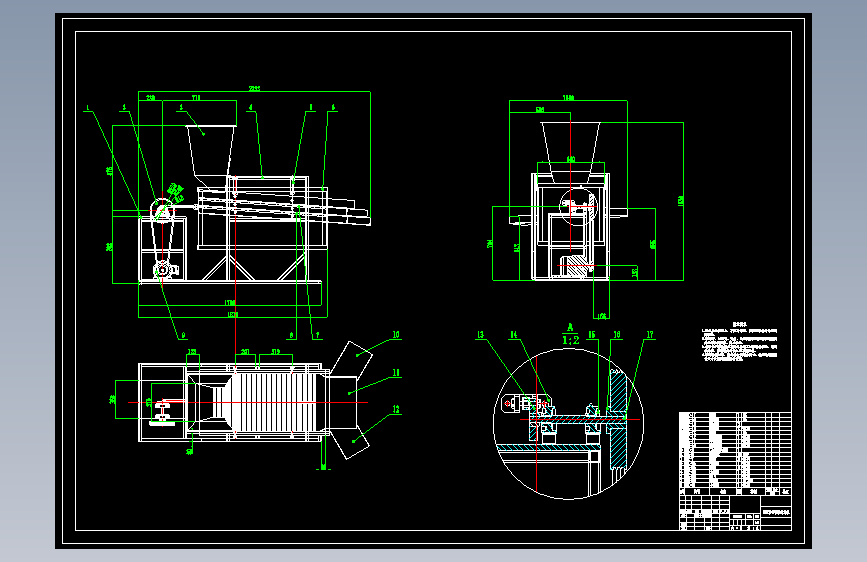867x562 pixels.
Task: Click part callout number 11
Action: (x=396, y=373)
